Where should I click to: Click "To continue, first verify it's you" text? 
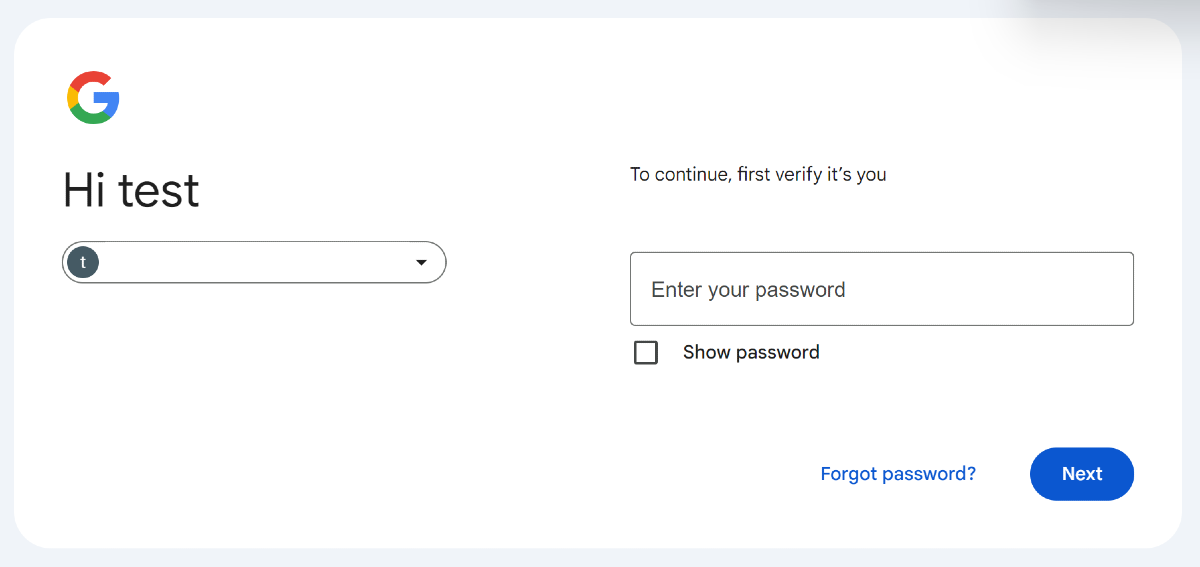tap(758, 175)
